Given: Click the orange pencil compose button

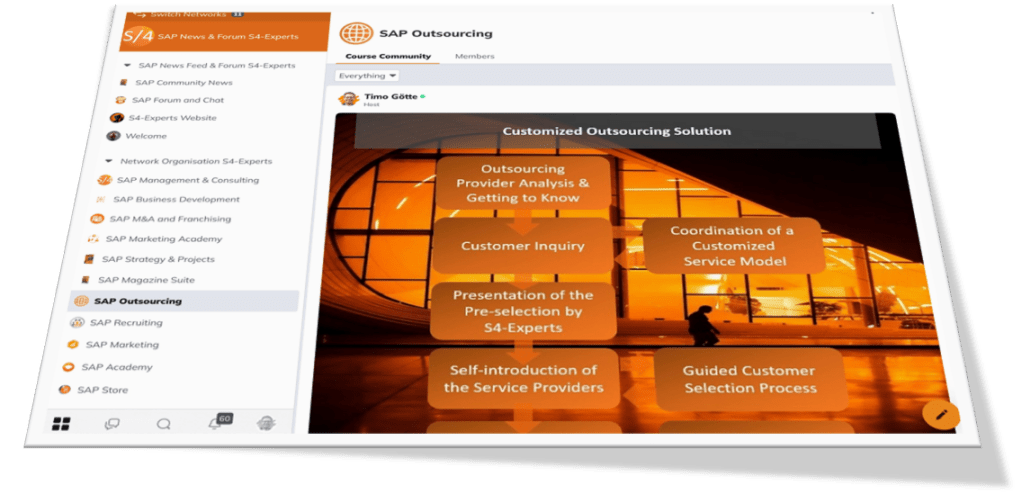Looking at the screenshot, I should coord(941,414).
